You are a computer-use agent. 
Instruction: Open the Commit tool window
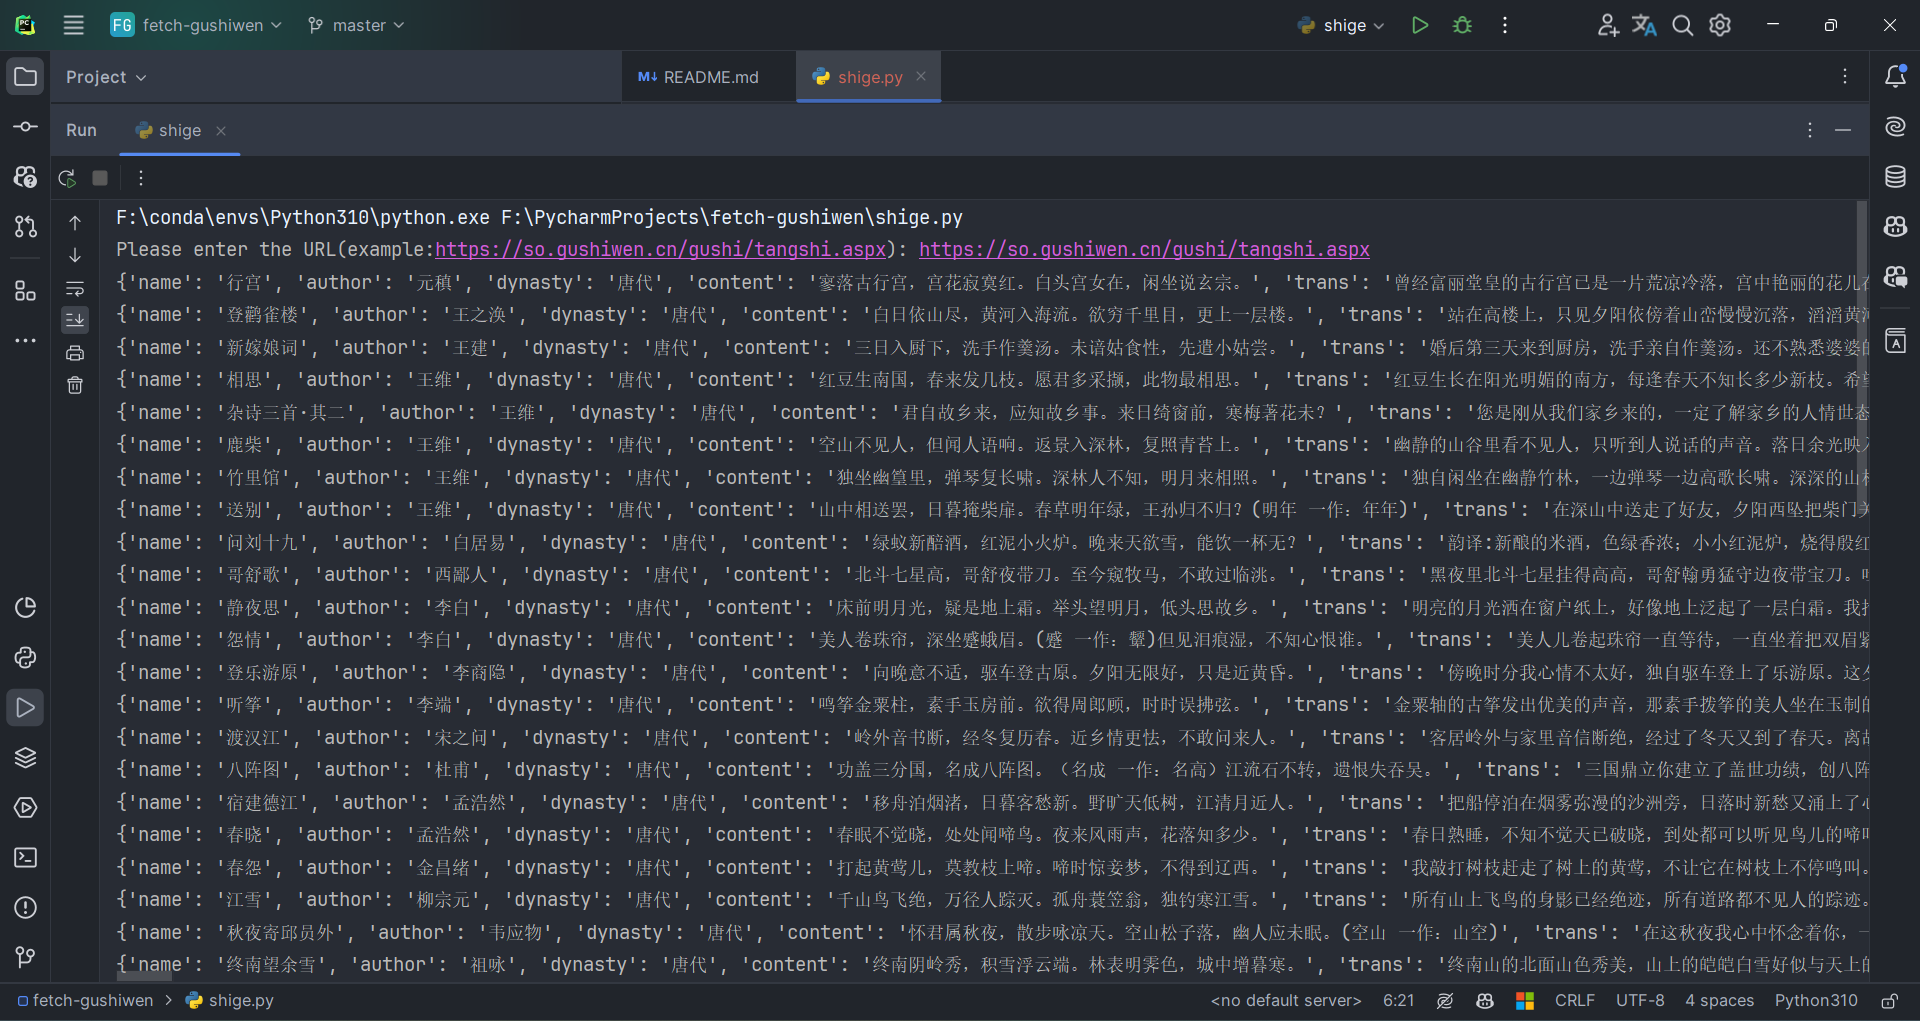[x=26, y=127]
